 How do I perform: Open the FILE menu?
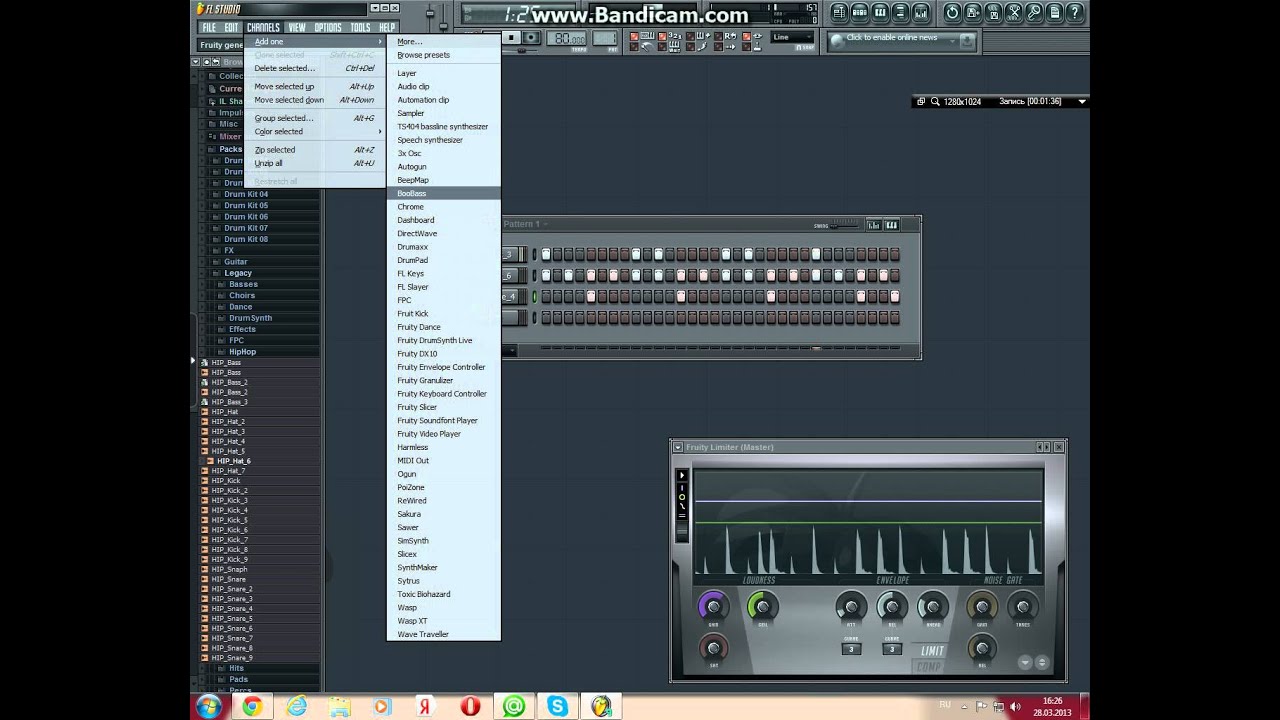tap(208, 27)
